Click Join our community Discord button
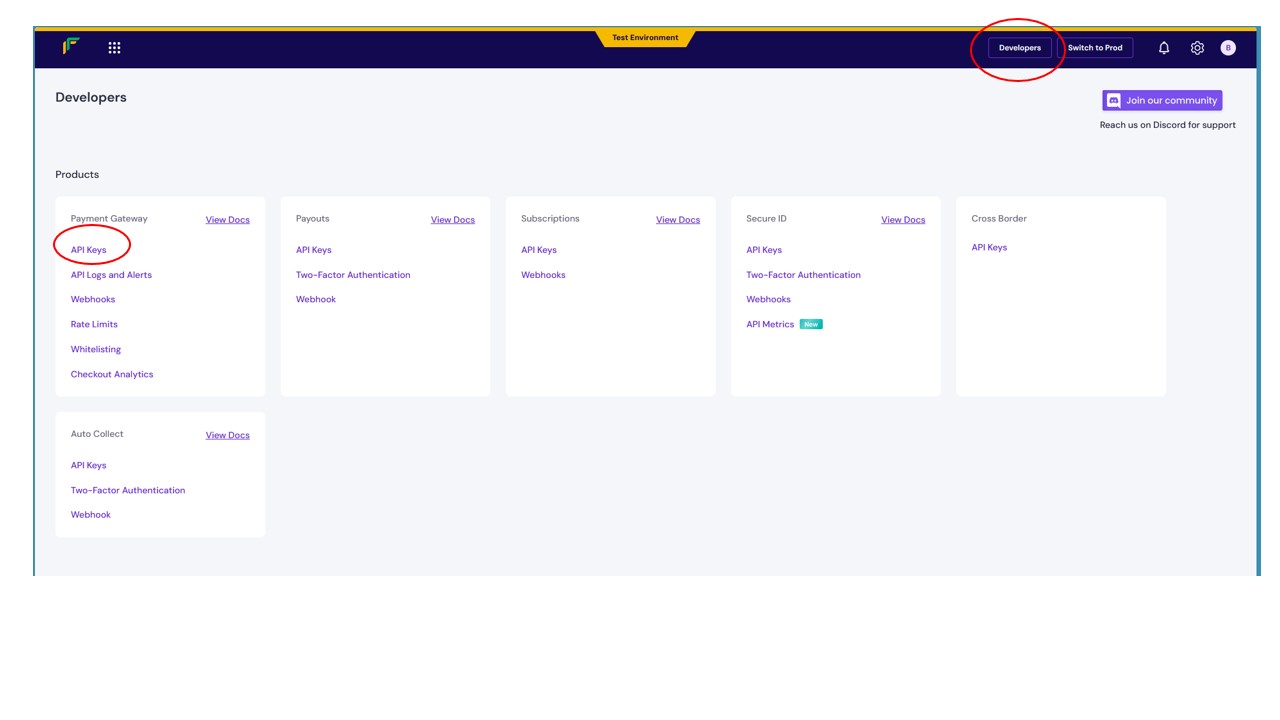Viewport: 1280px width, 720px height. click(x=1162, y=100)
